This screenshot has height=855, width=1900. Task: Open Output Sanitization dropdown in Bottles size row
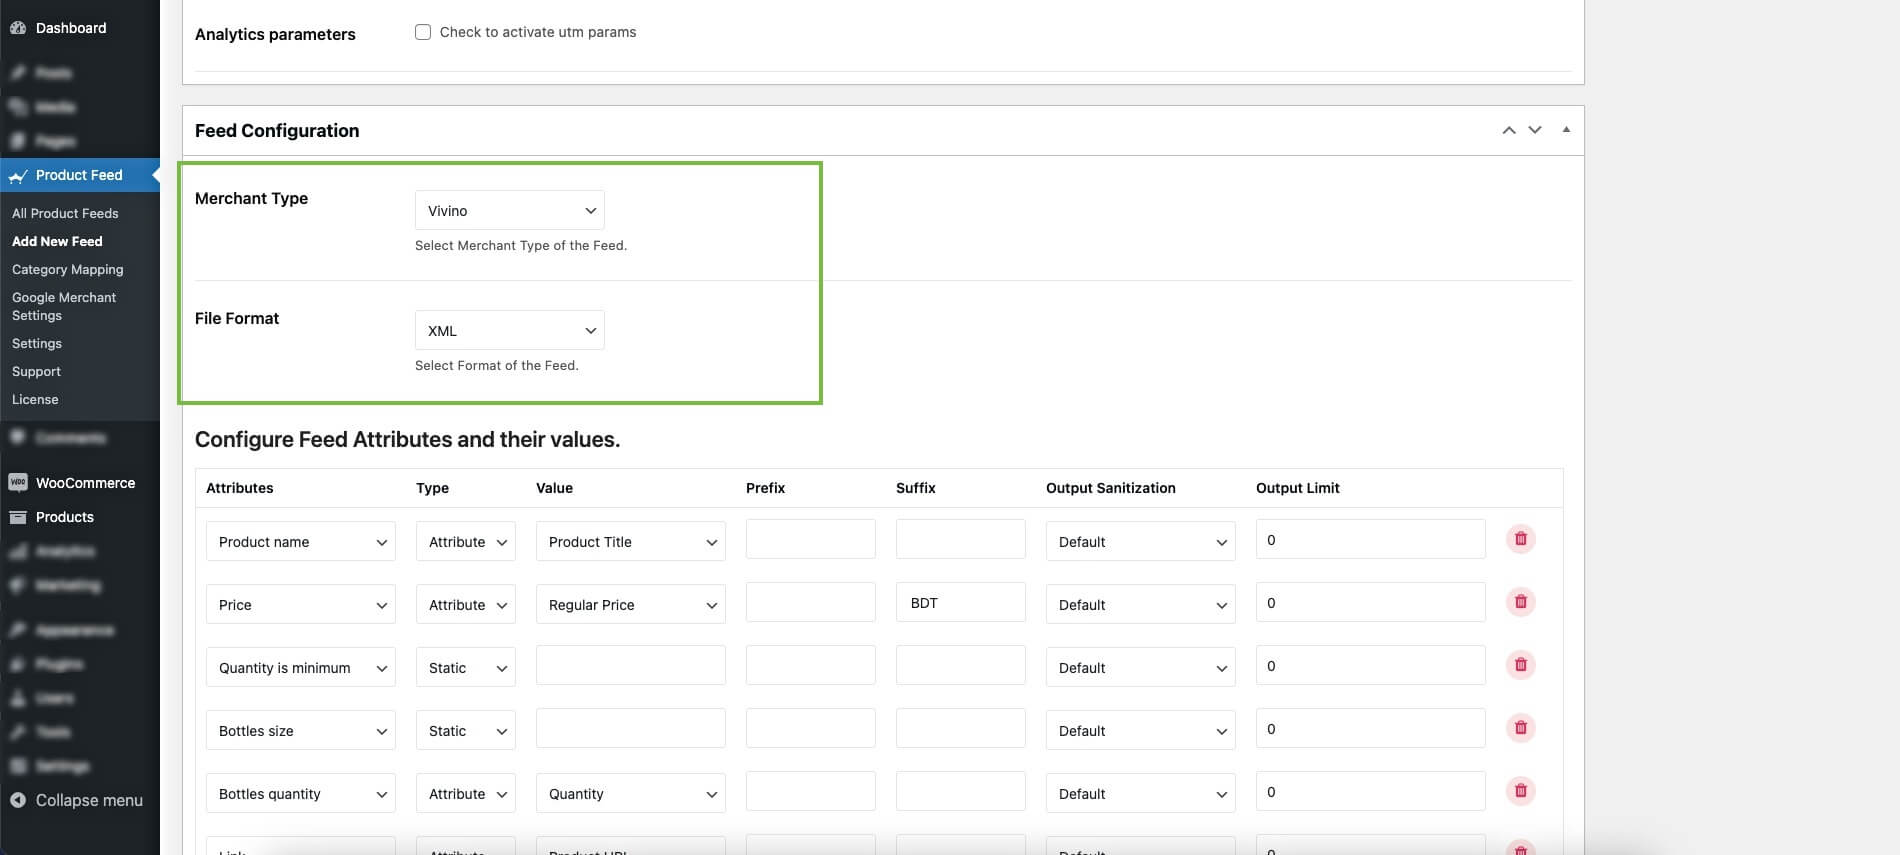tap(1141, 730)
